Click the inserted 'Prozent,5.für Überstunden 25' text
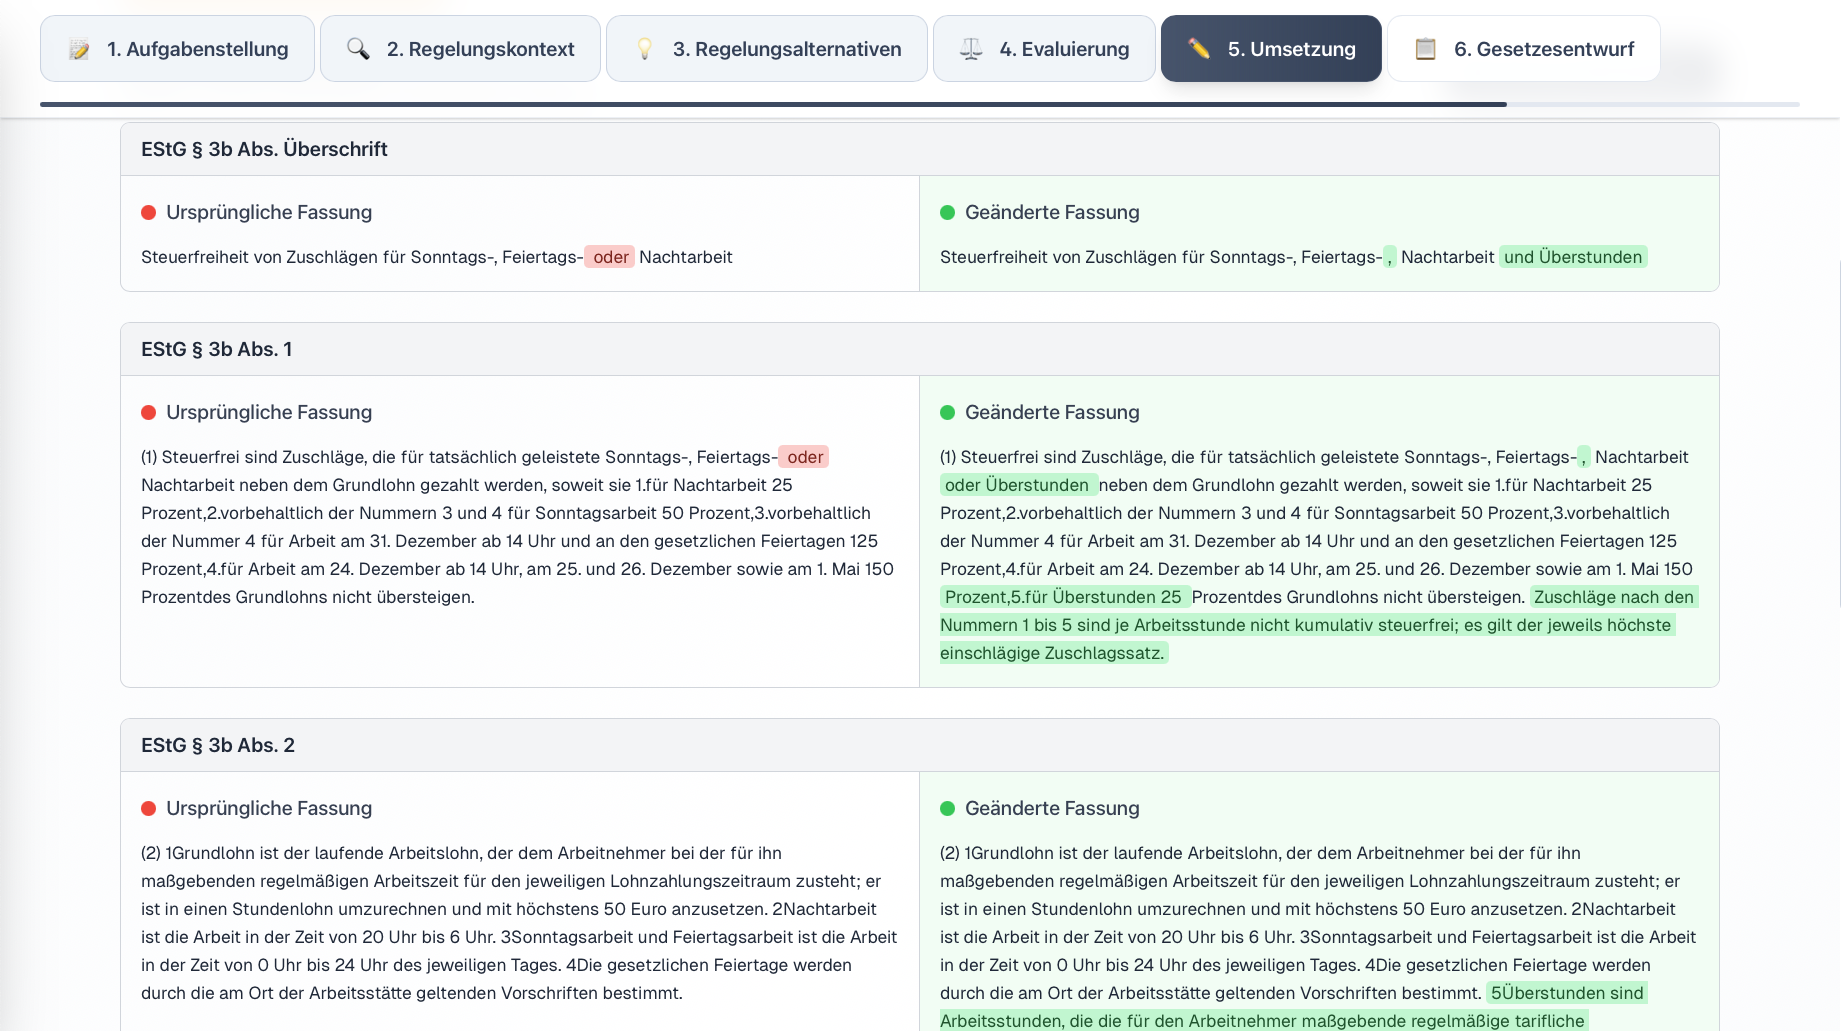The image size is (1841, 1031). tap(1063, 598)
